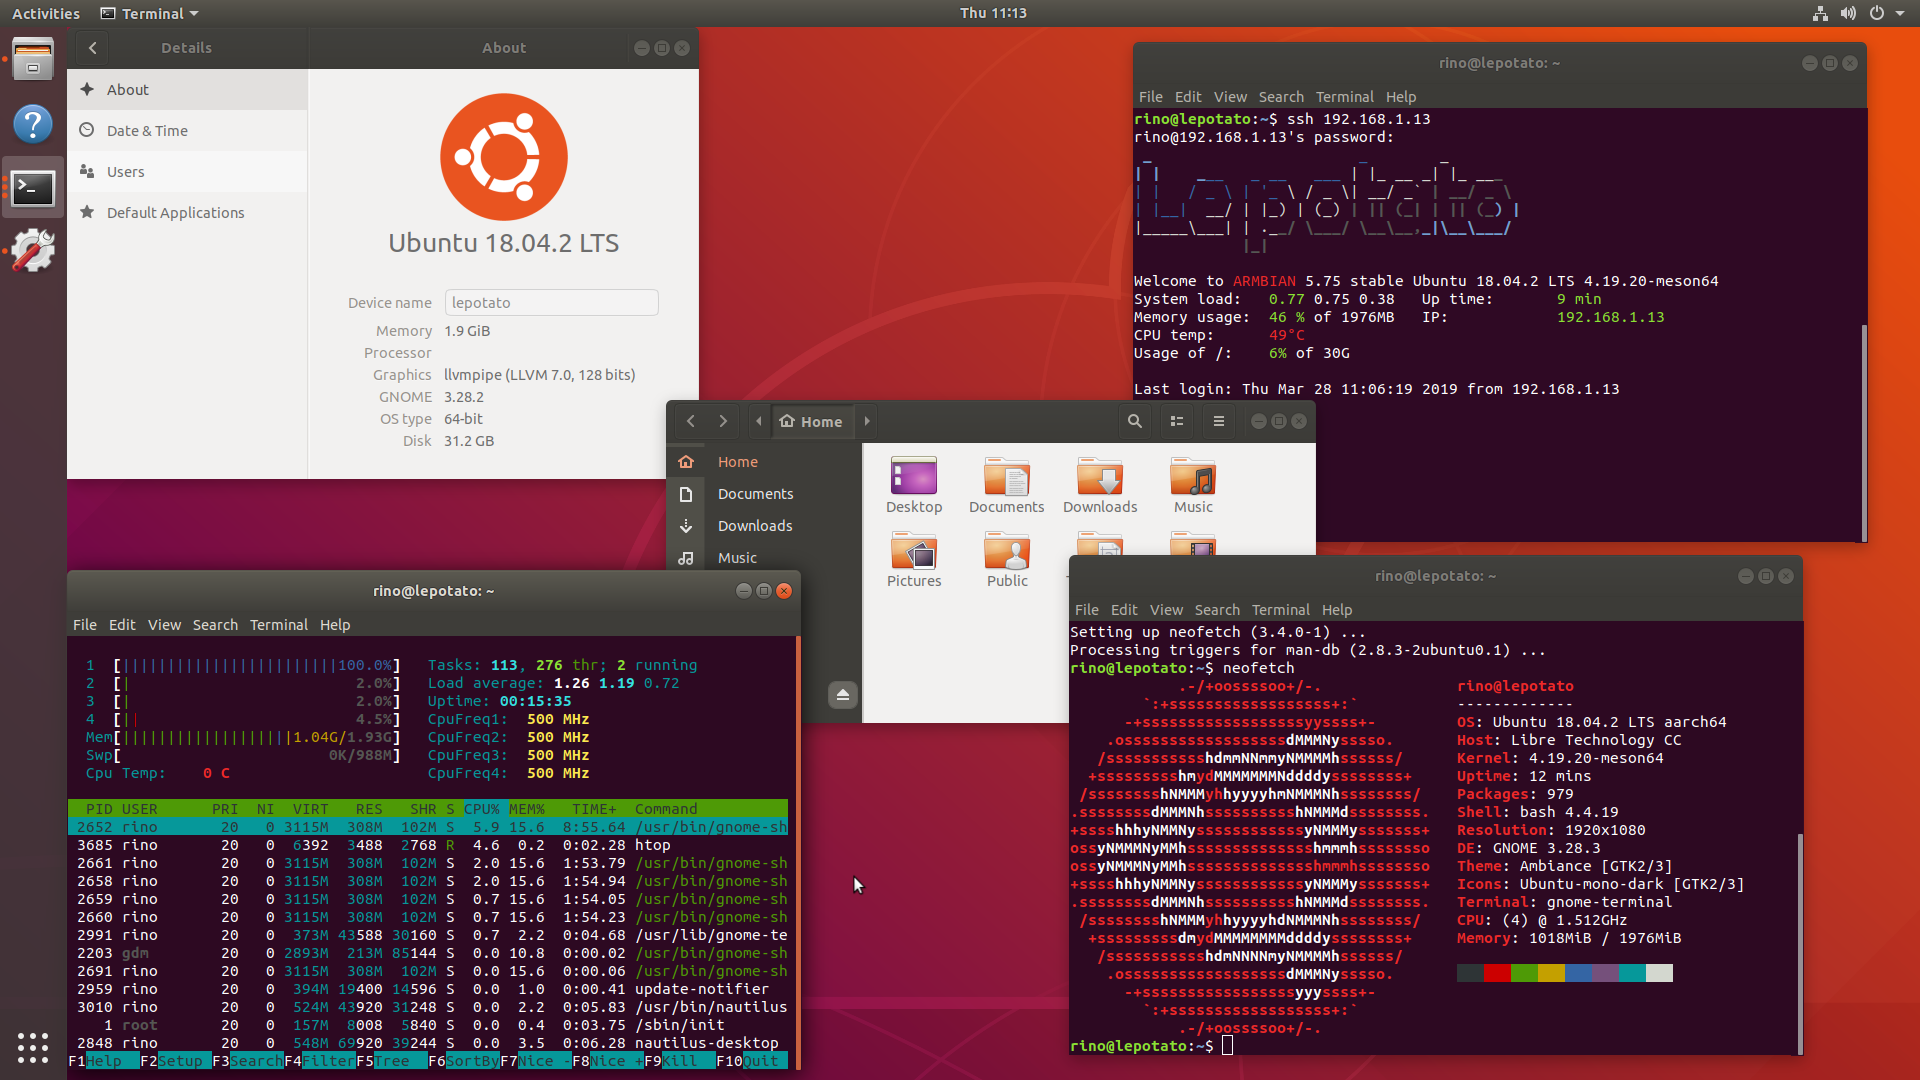Click volume icon in top bar
The width and height of the screenshot is (1920, 1080).
1848,13
